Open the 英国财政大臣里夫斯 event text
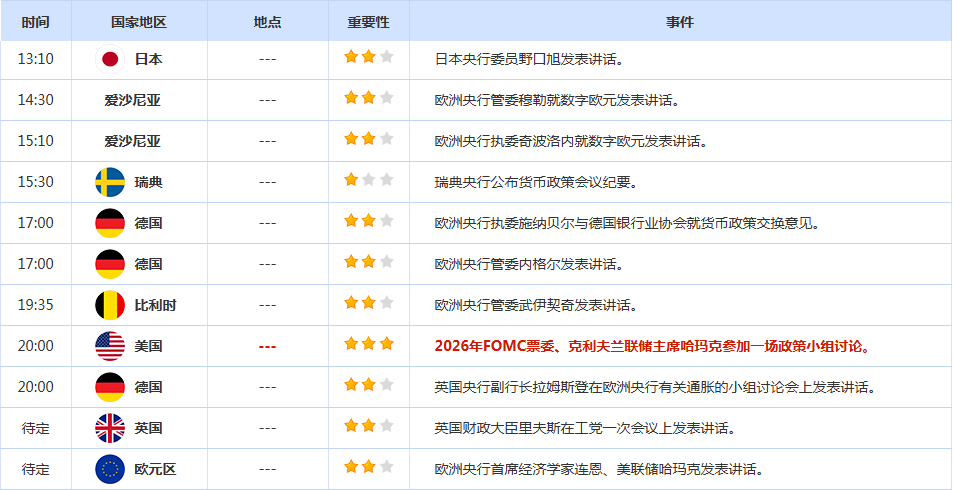This screenshot has width=953, height=490. [x=585, y=428]
